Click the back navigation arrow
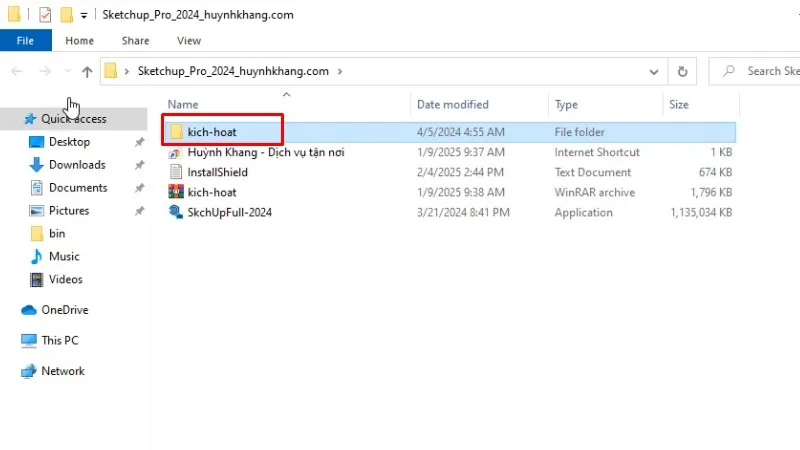The image size is (800, 450). (x=17, y=71)
